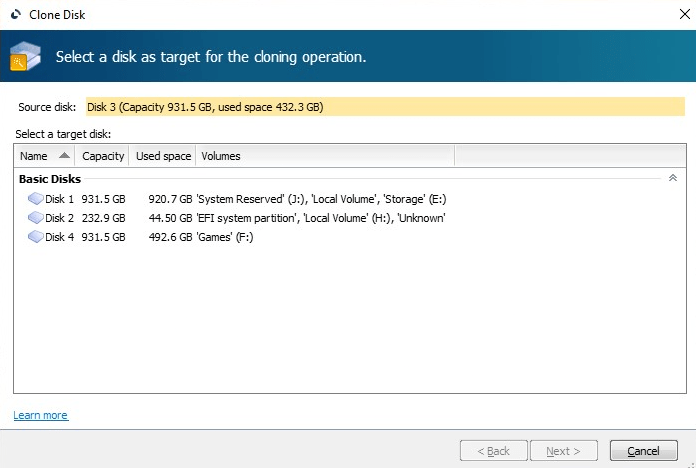Image resolution: width=696 pixels, height=468 pixels.
Task: Click volumes text starting 'EFI system partition'
Action: click(x=321, y=218)
